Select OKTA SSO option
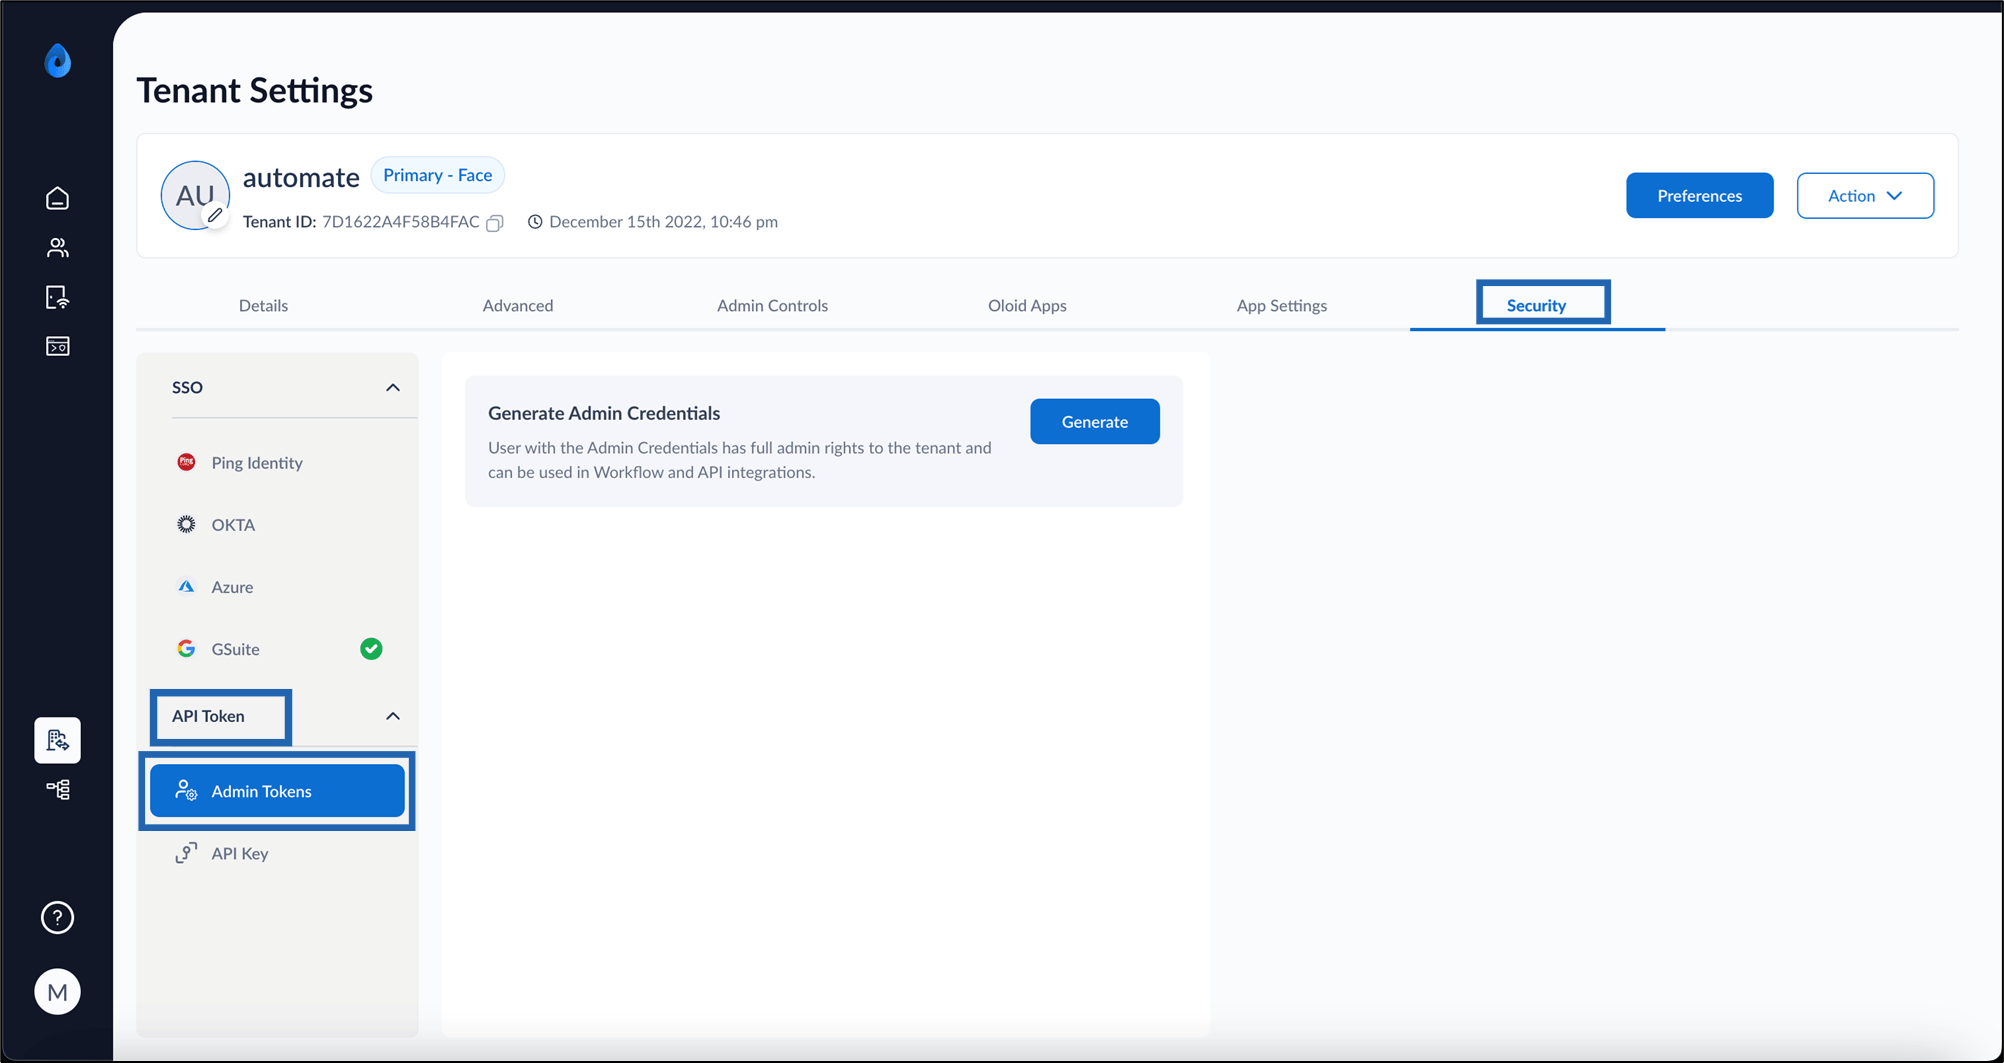 [278, 524]
